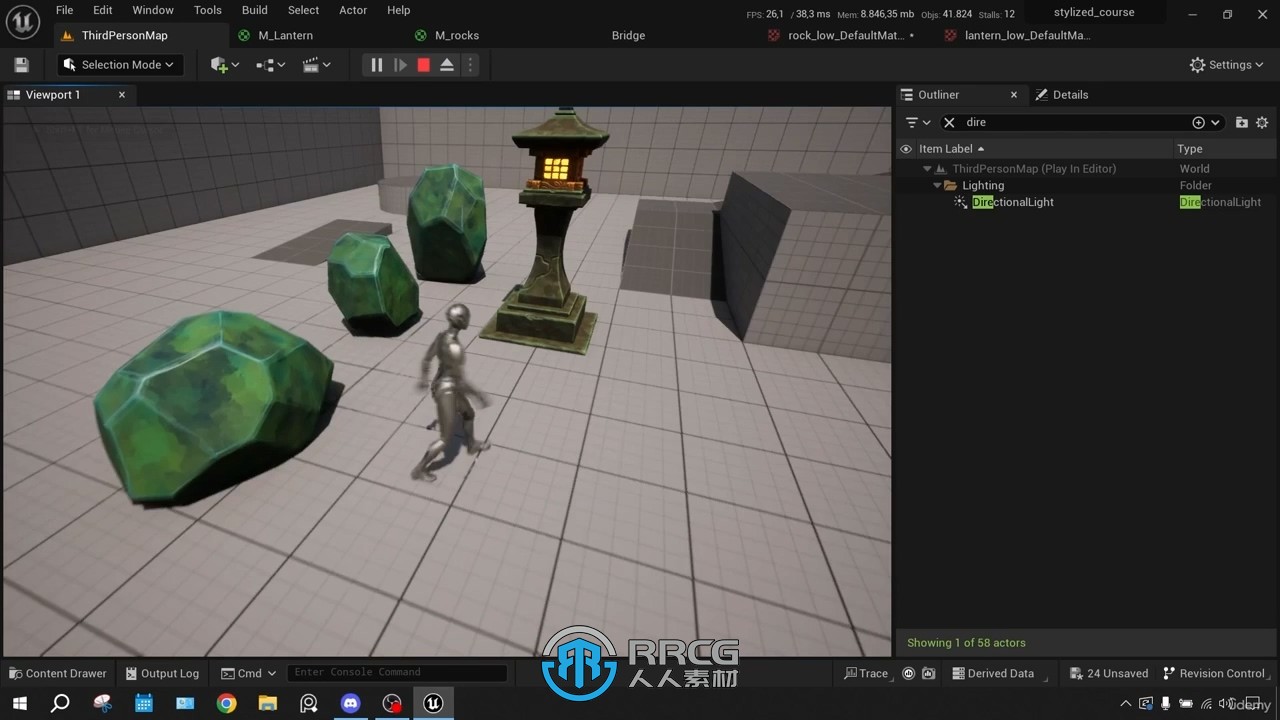Advance a single frame in play session

400,65
